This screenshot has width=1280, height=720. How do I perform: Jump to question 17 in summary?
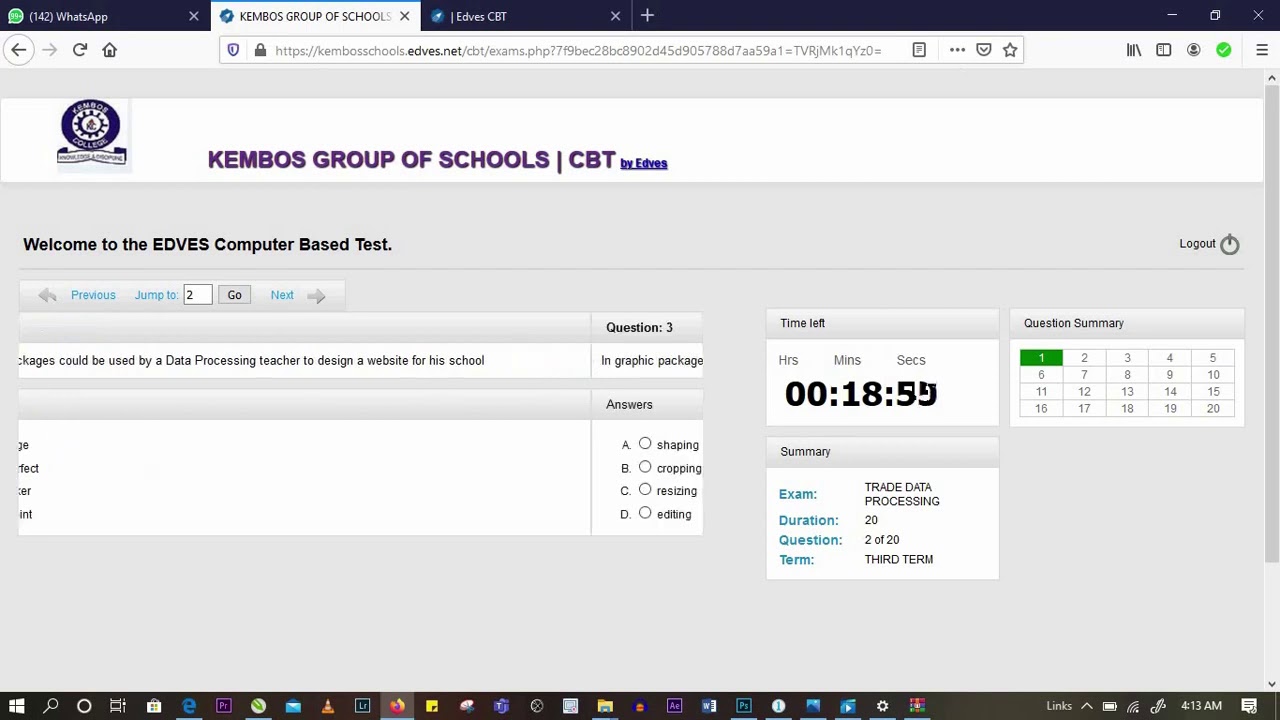point(1084,409)
